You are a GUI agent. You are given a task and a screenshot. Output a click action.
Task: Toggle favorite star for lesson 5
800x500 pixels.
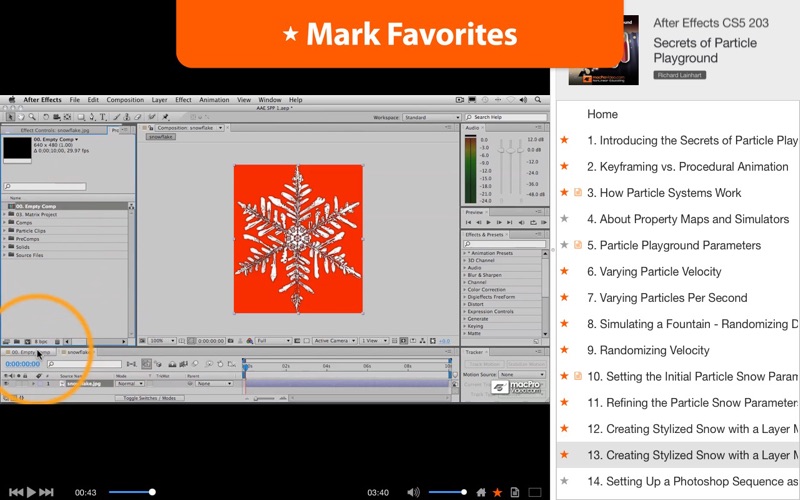click(x=564, y=245)
